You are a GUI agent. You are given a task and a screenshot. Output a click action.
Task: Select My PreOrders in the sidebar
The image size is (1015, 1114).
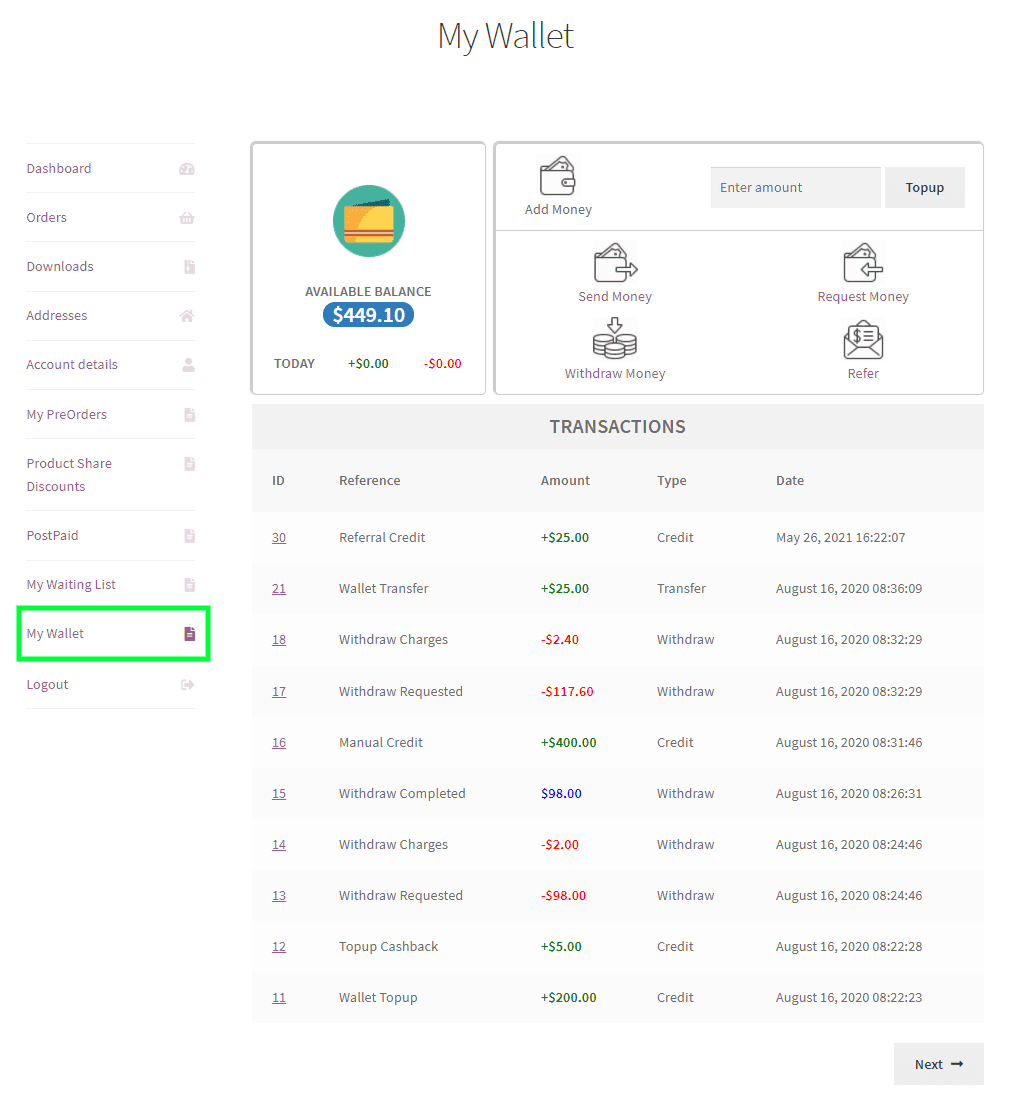(66, 413)
